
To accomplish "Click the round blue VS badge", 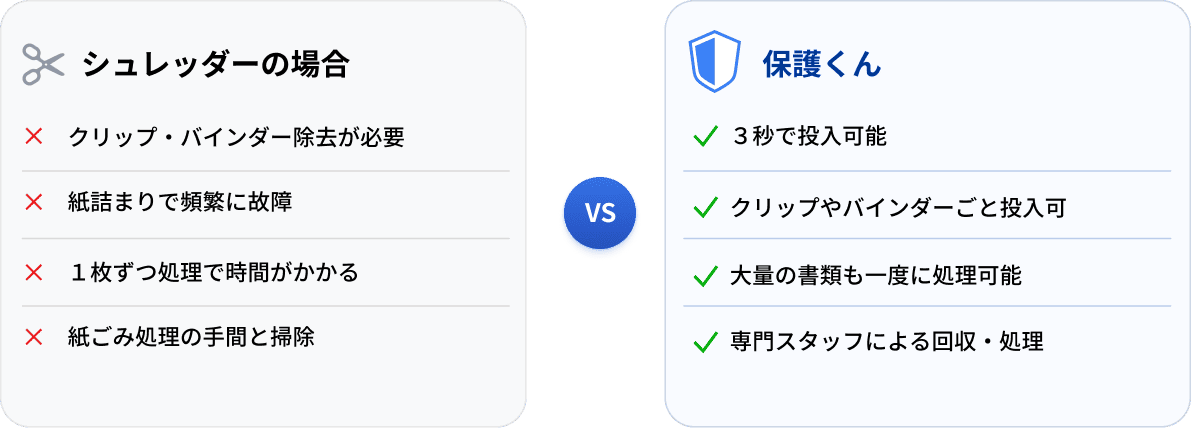I will click(x=599, y=214).
